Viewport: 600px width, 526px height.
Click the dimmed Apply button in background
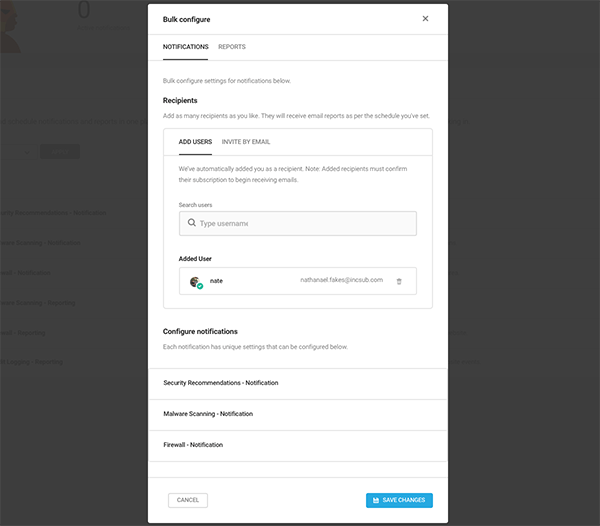click(60, 152)
